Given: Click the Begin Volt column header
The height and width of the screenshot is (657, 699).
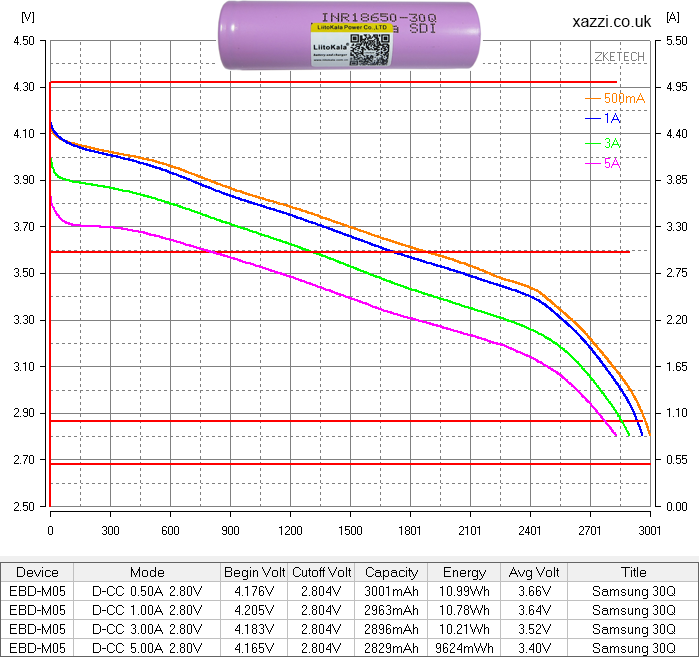Looking at the screenshot, I should (255, 572).
